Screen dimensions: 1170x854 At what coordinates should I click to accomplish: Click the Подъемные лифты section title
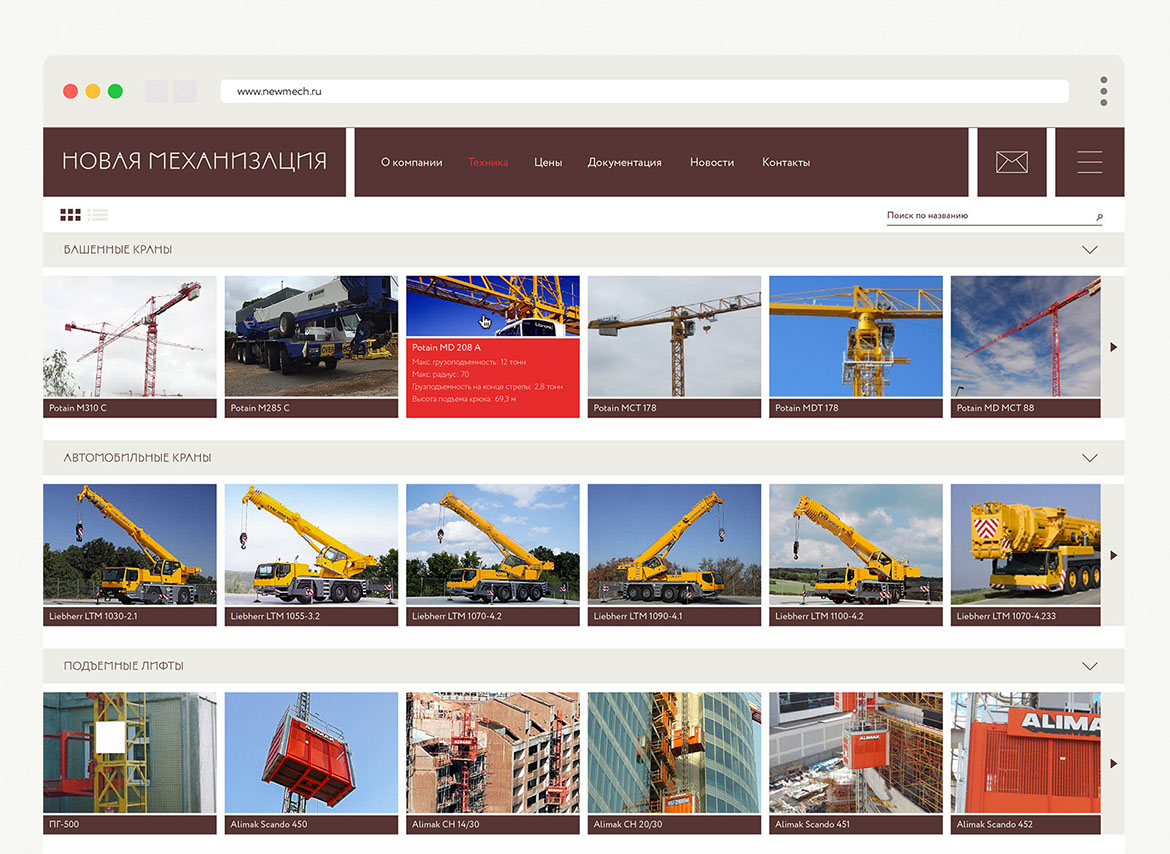tap(124, 666)
